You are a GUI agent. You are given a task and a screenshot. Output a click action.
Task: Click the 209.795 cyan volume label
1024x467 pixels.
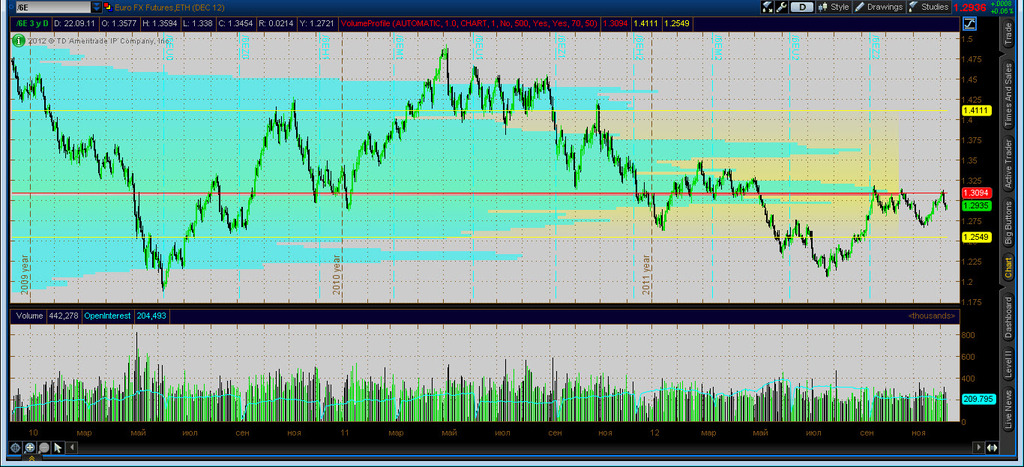pyautogui.click(x=977, y=399)
